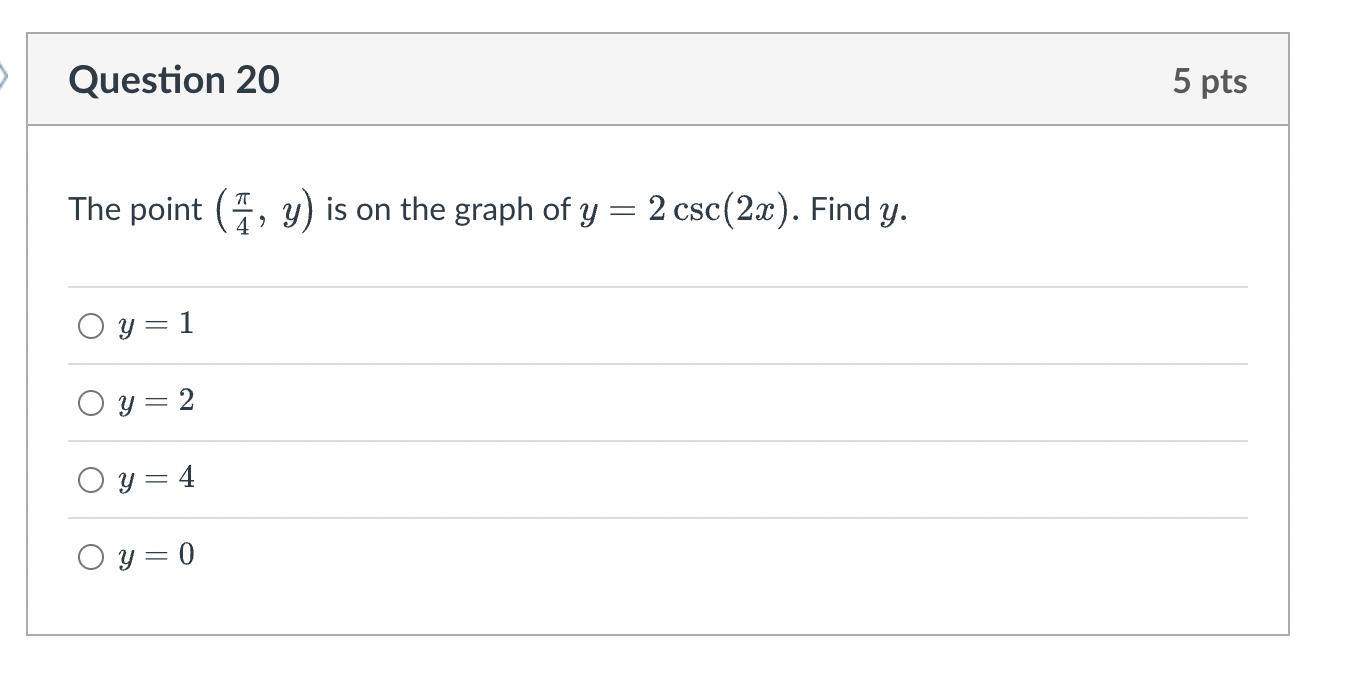The width and height of the screenshot is (1360, 688).
Task: Select the radio button for y = 1
Action: [x=90, y=323]
